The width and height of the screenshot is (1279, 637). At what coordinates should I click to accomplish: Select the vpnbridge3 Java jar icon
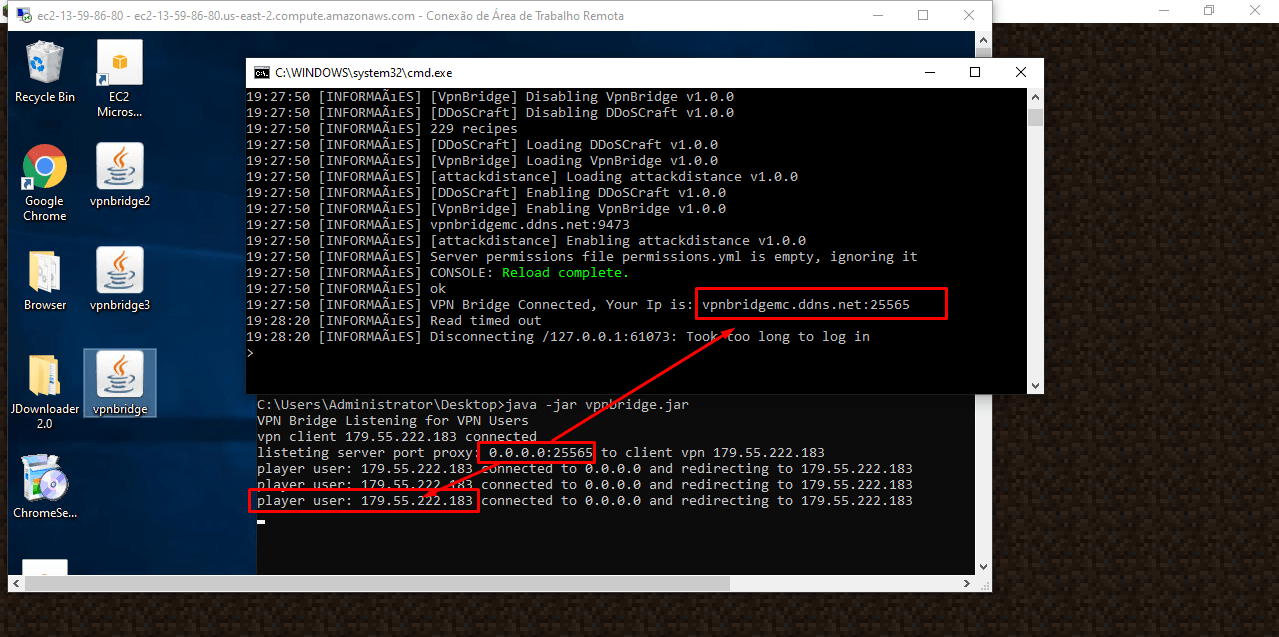pyautogui.click(x=120, y=279)
